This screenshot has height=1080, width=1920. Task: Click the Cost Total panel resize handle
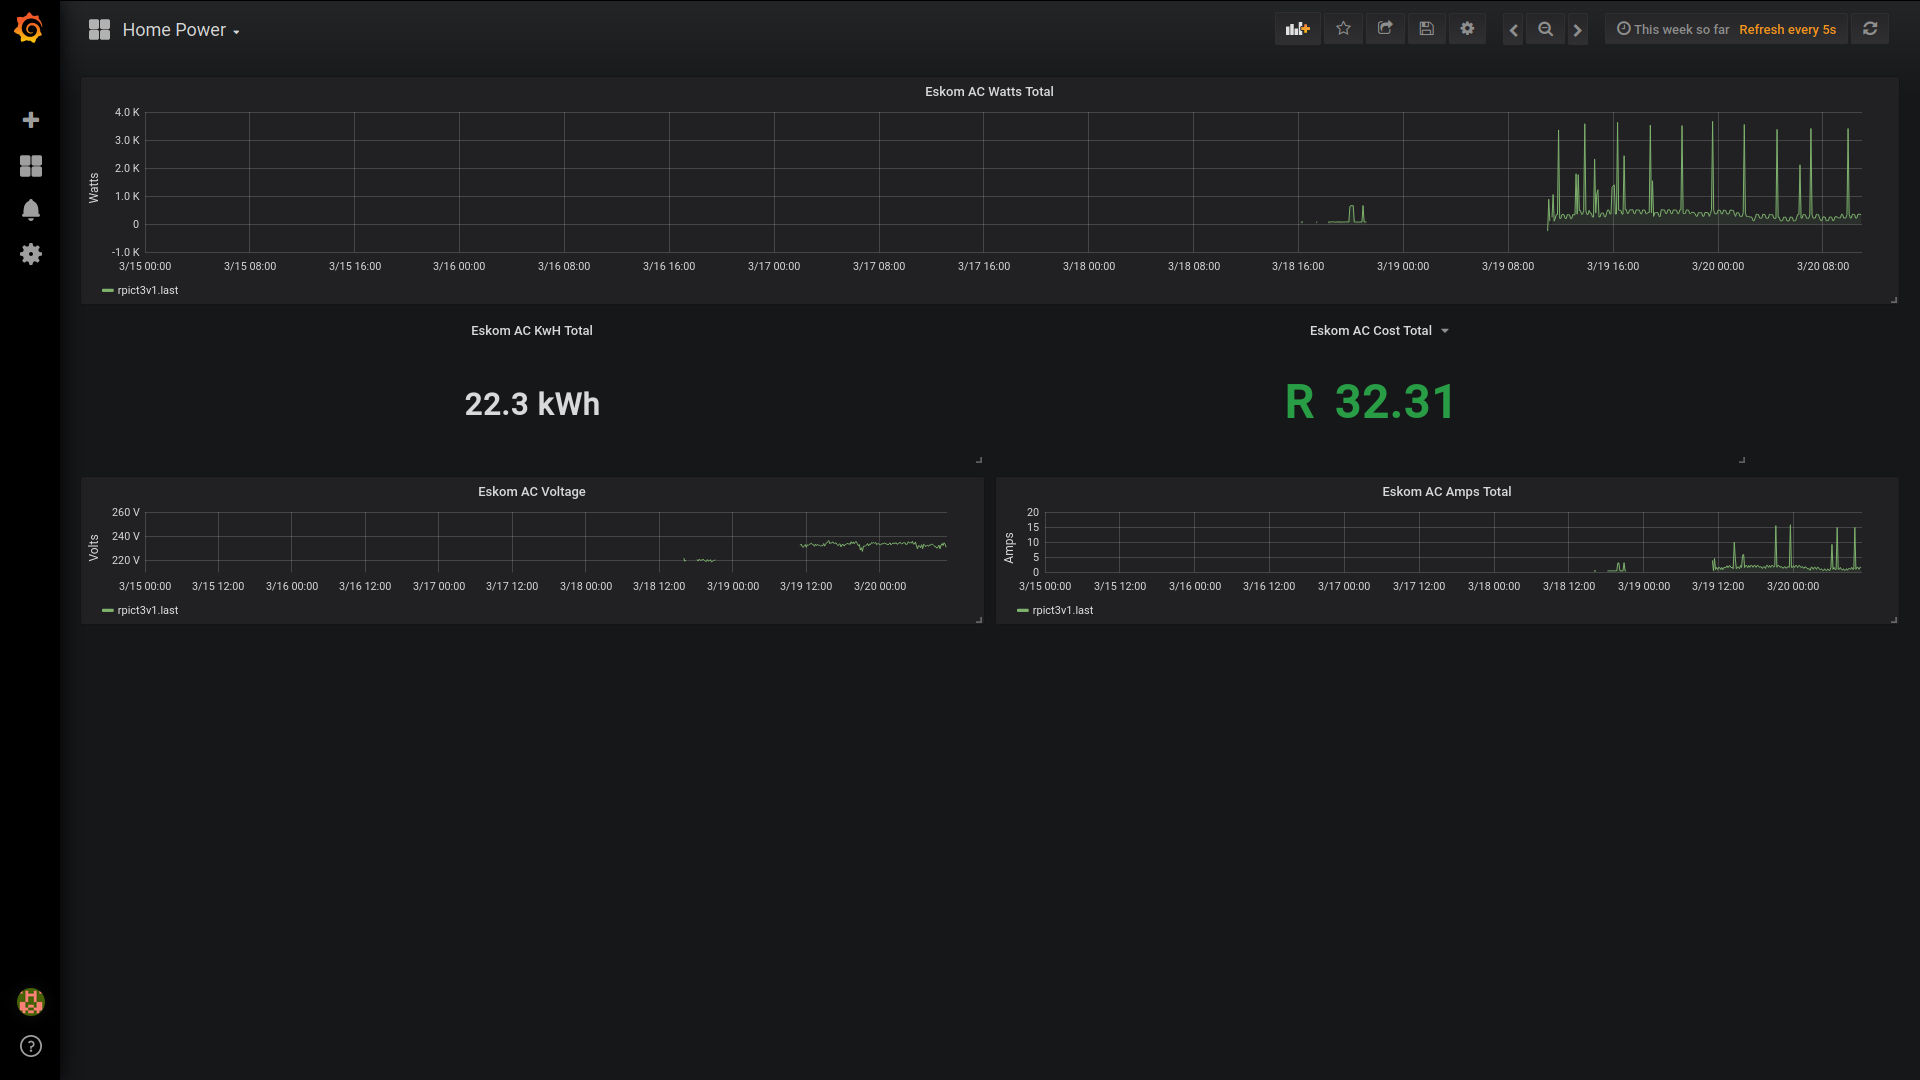1742,460
